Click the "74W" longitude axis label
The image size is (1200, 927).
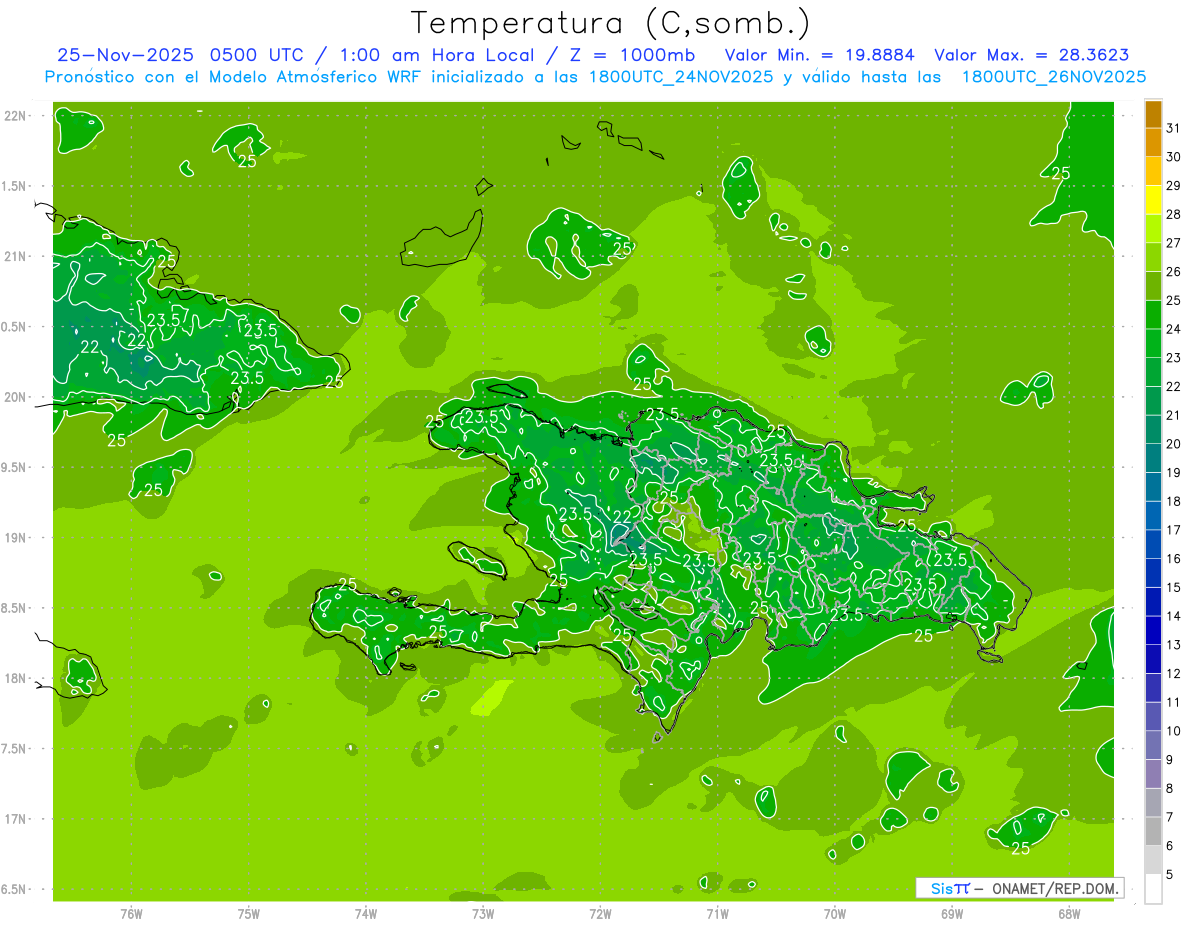pos(366,914)
